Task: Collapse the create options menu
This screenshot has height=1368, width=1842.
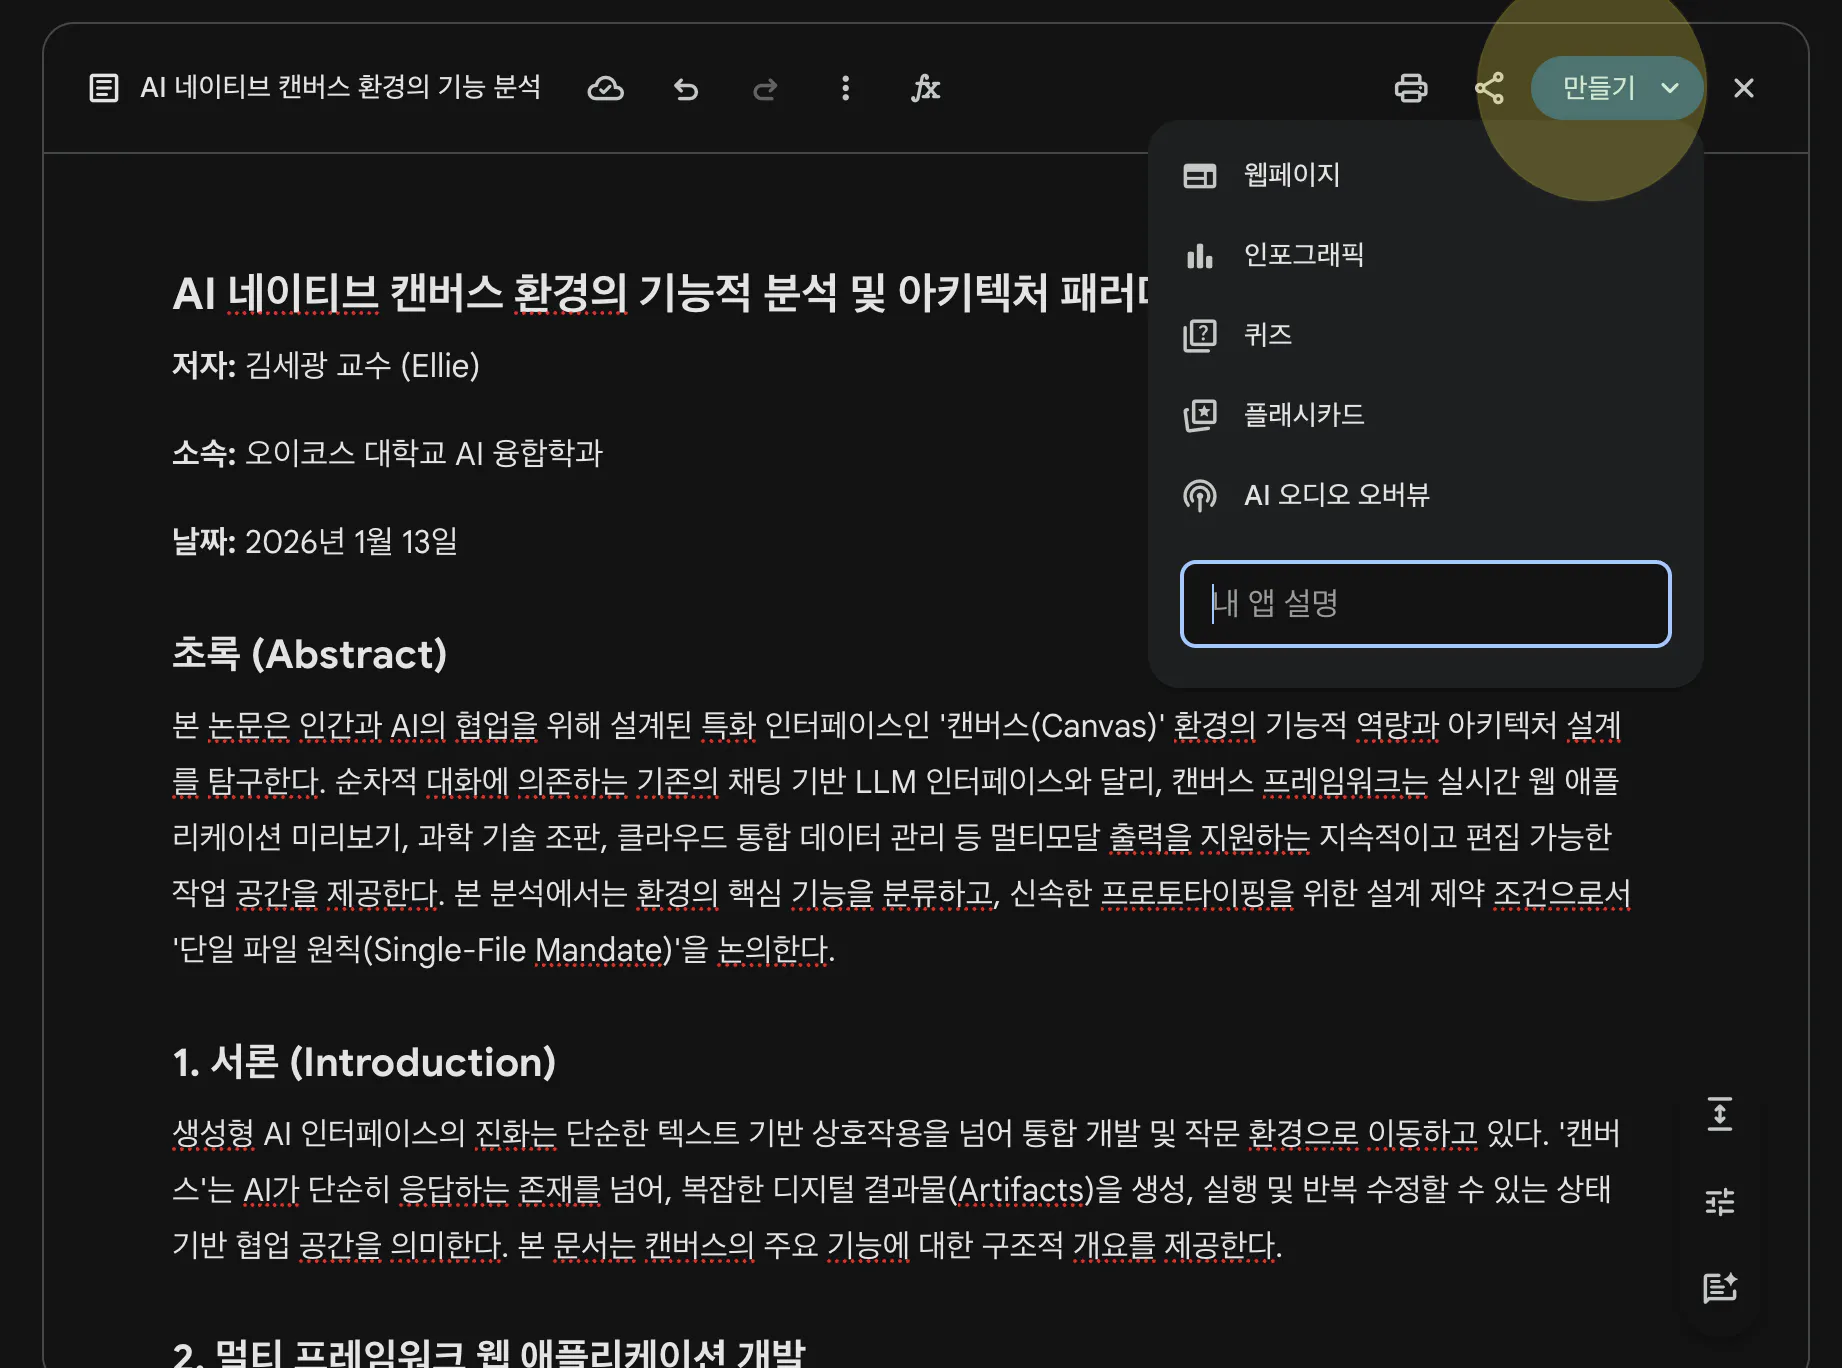Action: (1668, 88)
